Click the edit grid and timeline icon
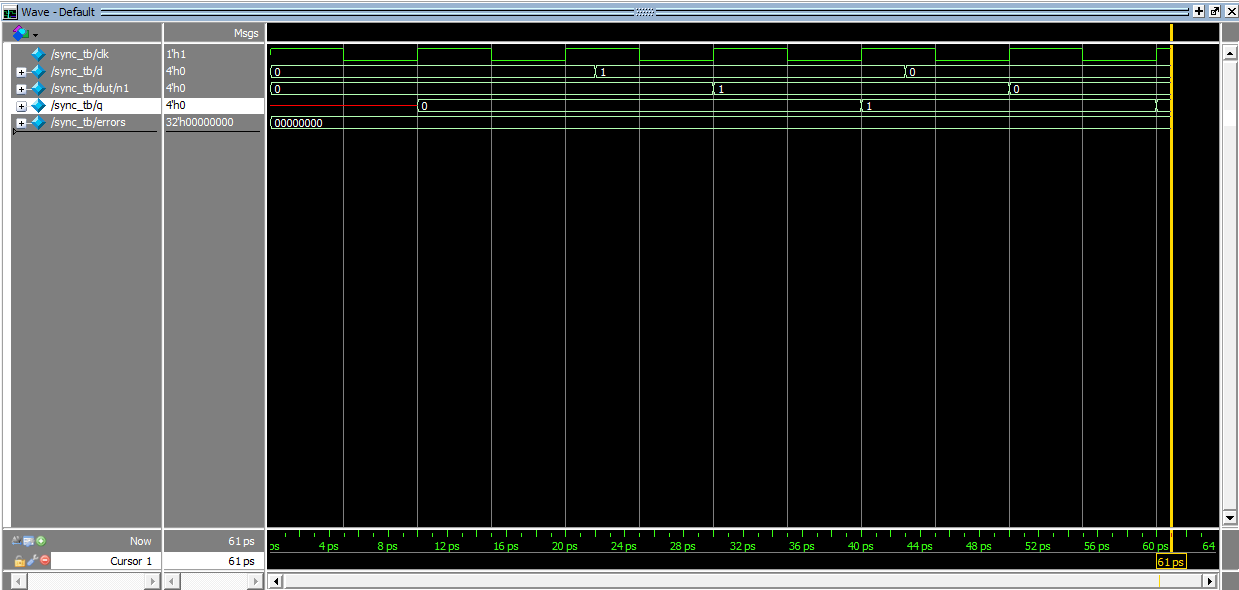The height and width of the screenshot is (590, 1239). tap(29, 541)
